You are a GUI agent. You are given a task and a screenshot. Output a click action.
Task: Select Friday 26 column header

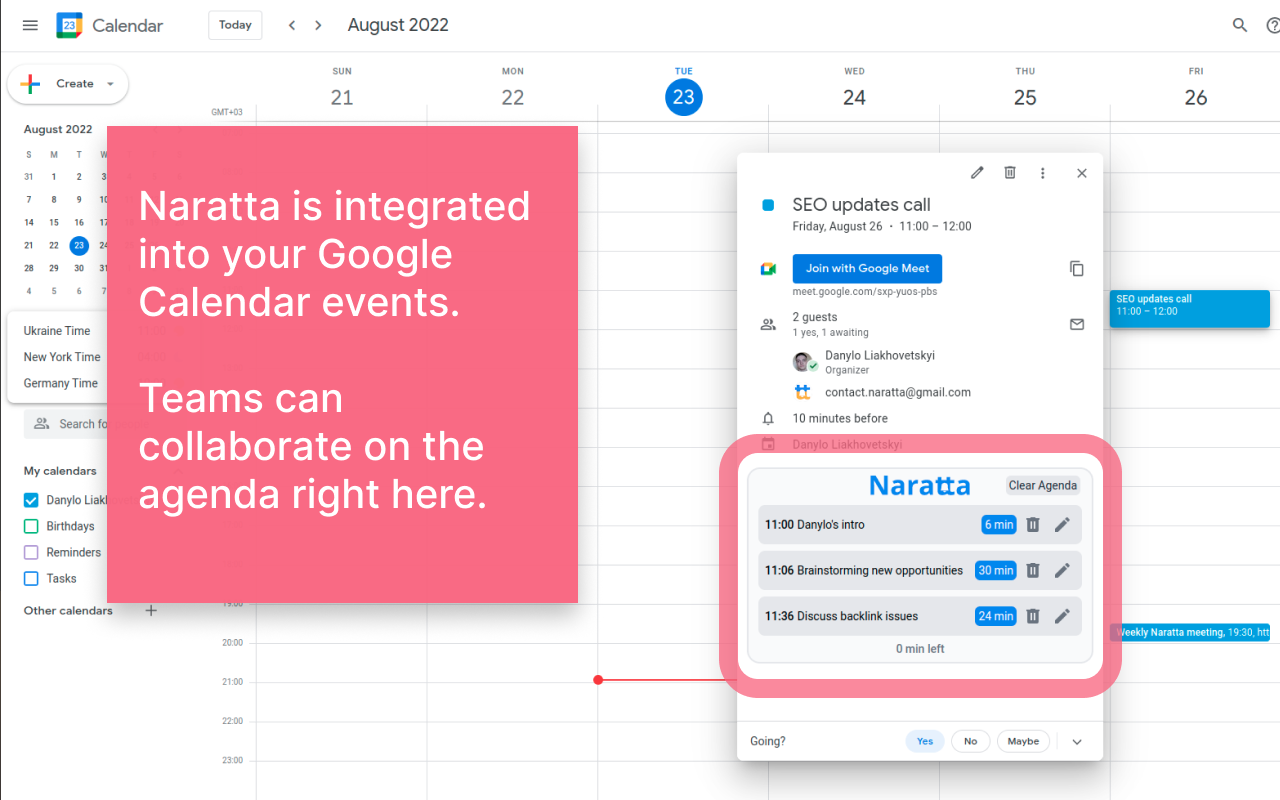click(1196, 89)
